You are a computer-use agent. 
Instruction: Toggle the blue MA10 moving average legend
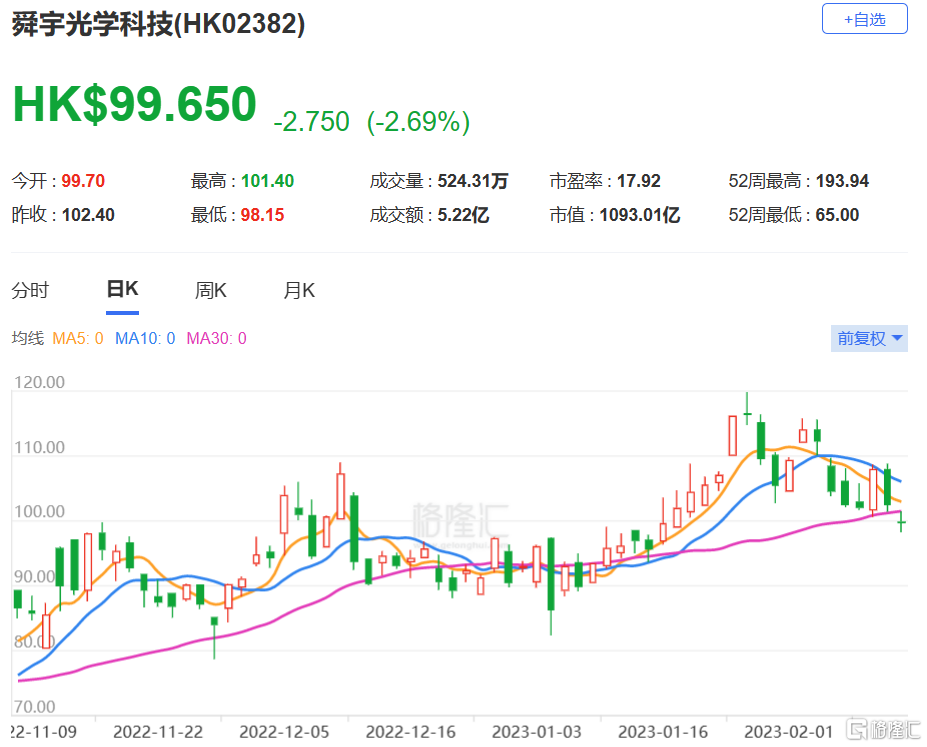(145, 339)
